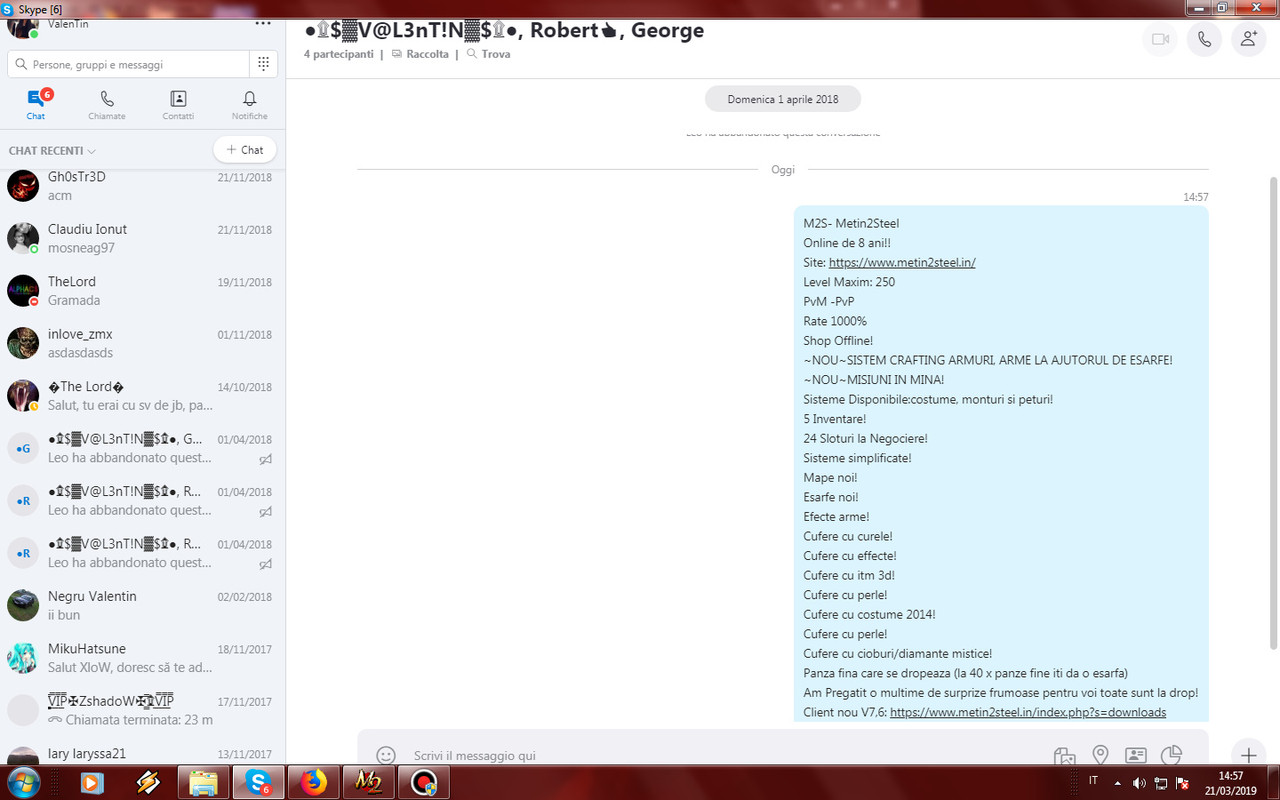
Task: Open the plus add-ons button in composer
Action: click(1247, 755)
